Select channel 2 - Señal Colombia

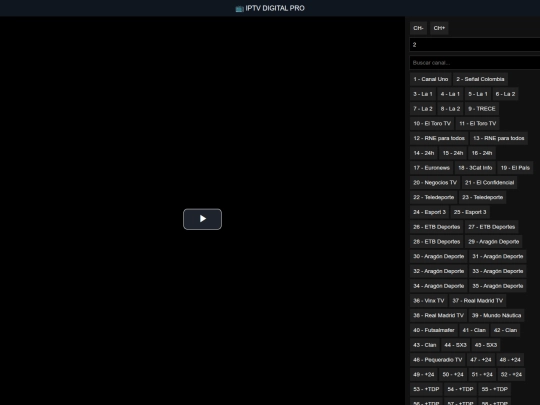coord(480,79)
